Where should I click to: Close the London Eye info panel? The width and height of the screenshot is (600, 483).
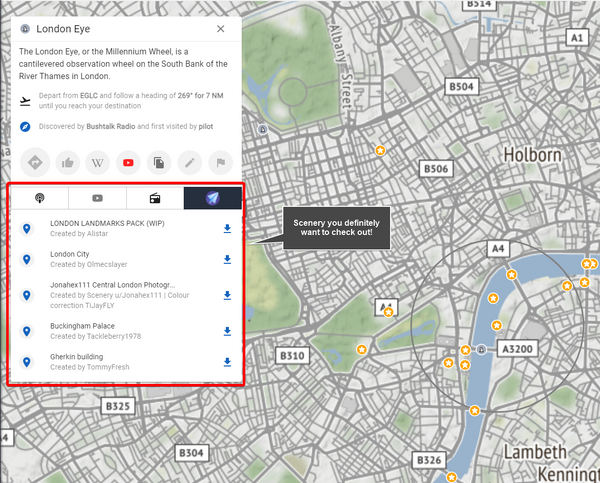tap(220, 29)
